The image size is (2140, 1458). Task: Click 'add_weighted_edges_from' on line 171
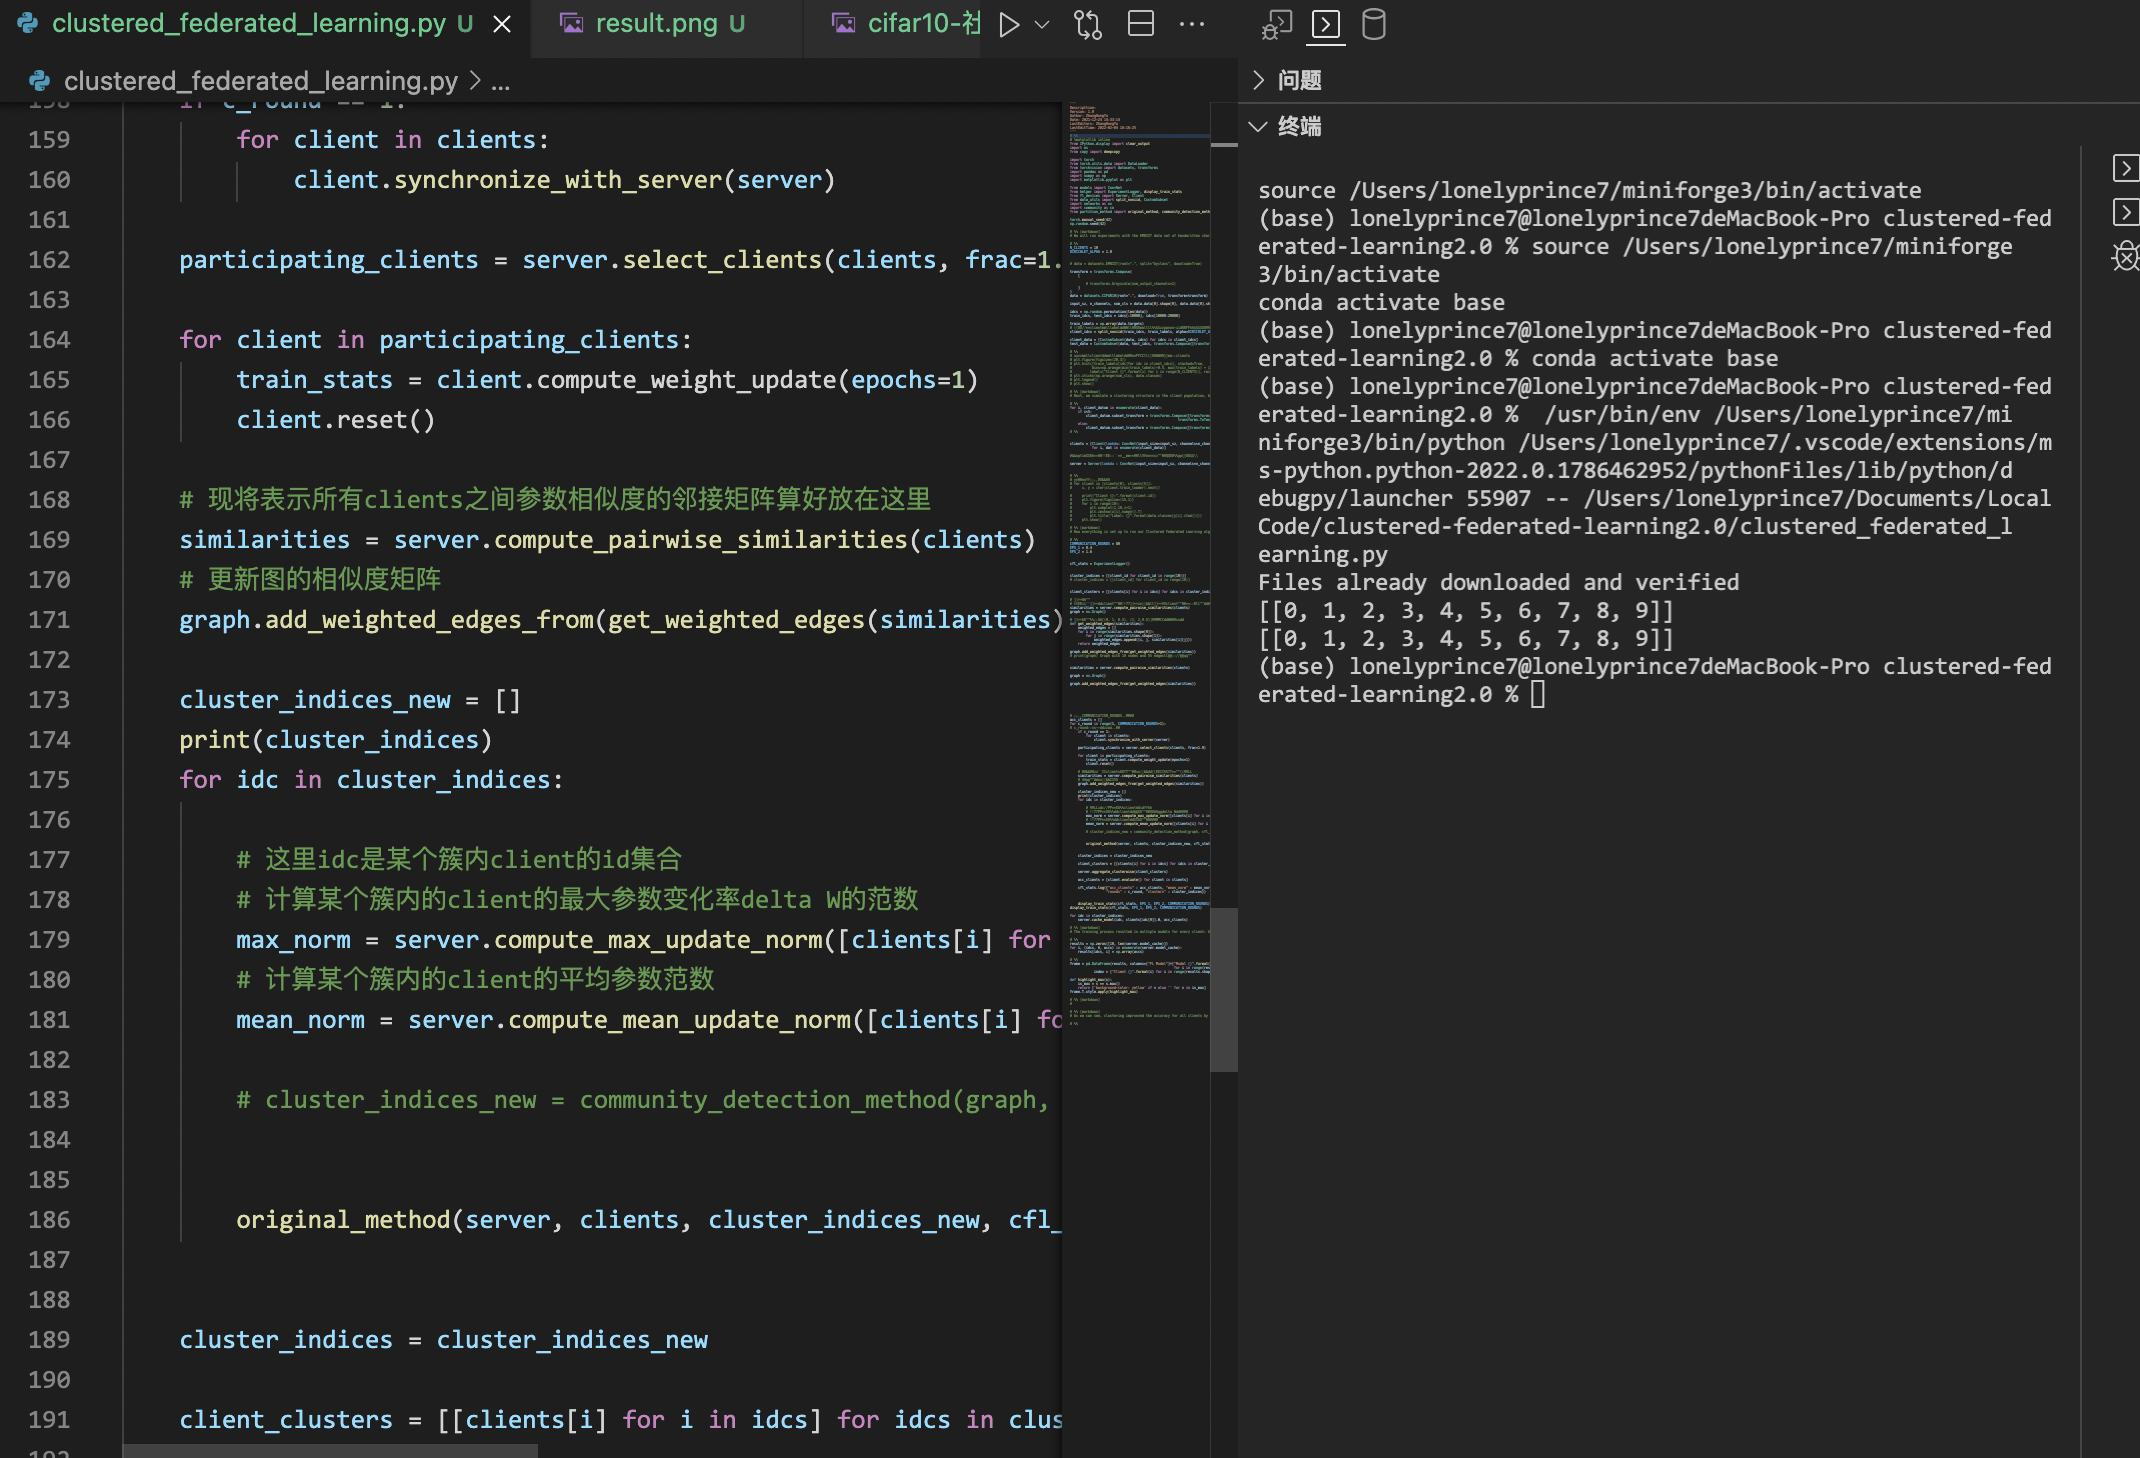tap(429, 620)
